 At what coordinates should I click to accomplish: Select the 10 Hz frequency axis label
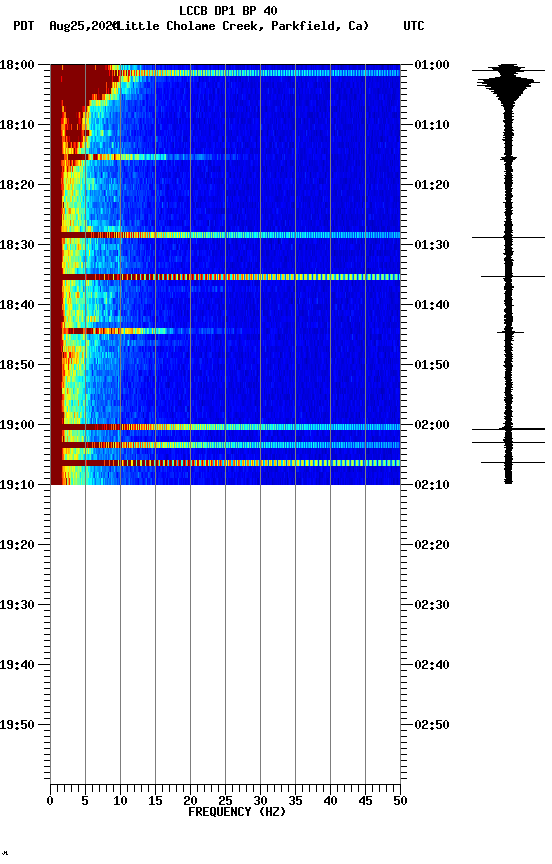120,801
